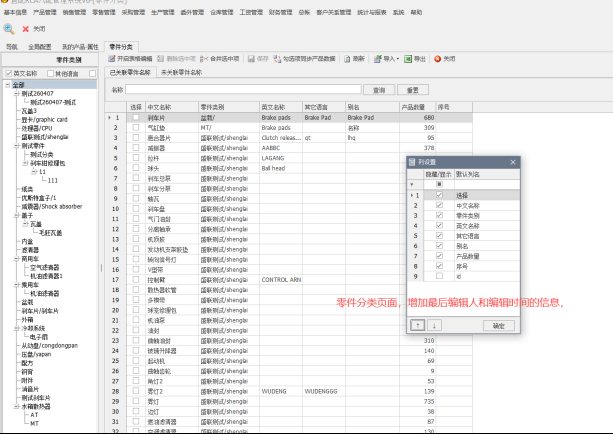
Task: Open the 帮助 menu
Action: coord(416,13)
